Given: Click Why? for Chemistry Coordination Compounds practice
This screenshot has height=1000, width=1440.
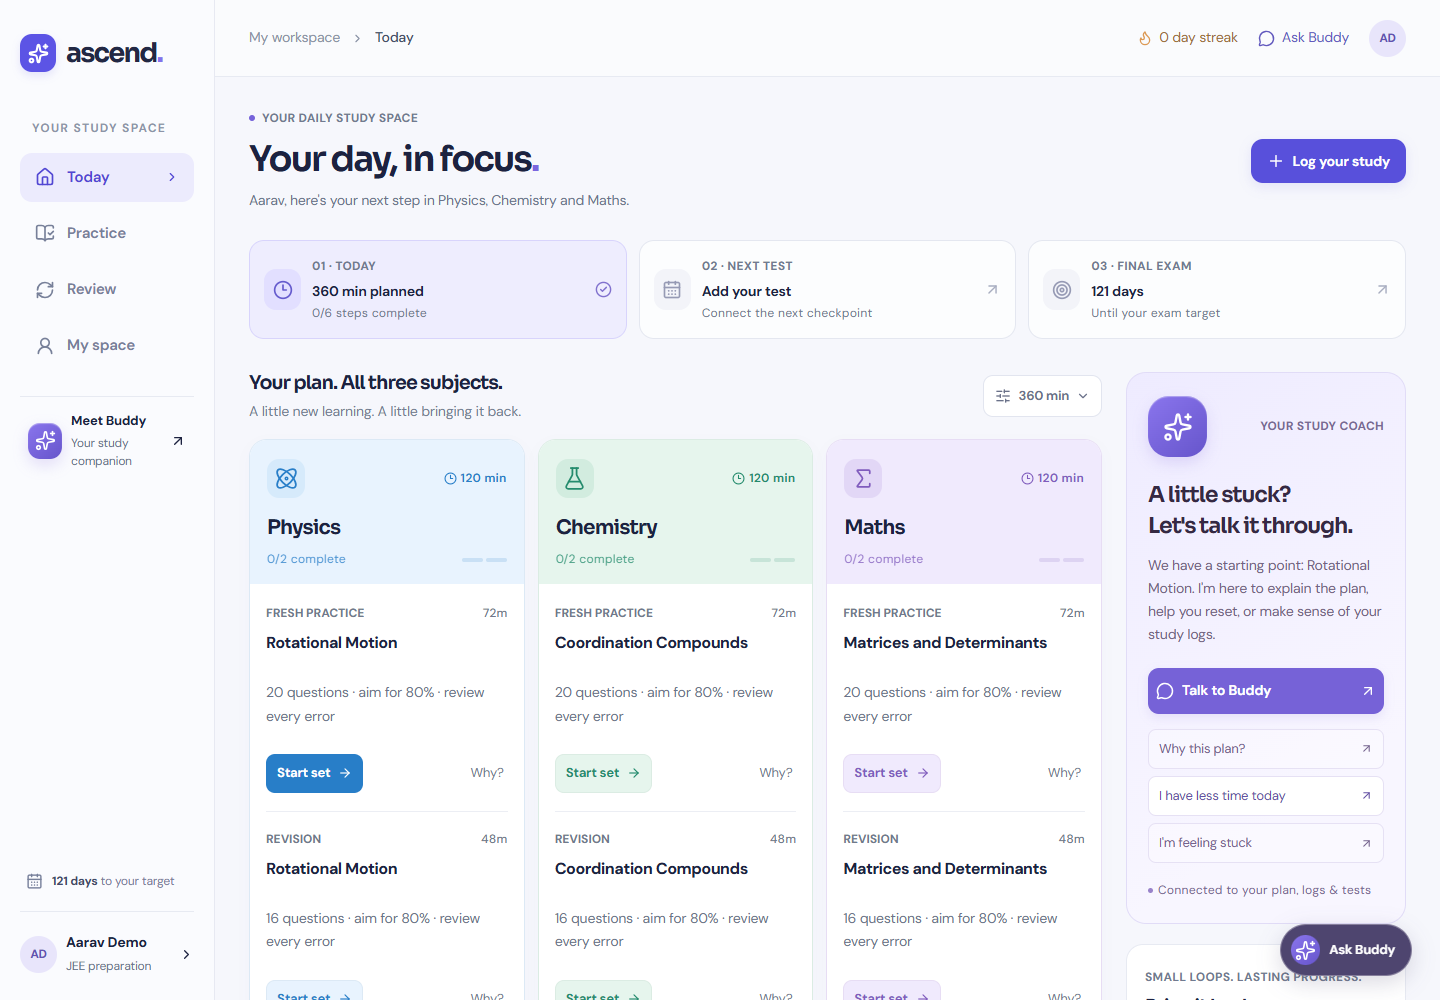Looking at the screenshot, I should coord(776,773).
